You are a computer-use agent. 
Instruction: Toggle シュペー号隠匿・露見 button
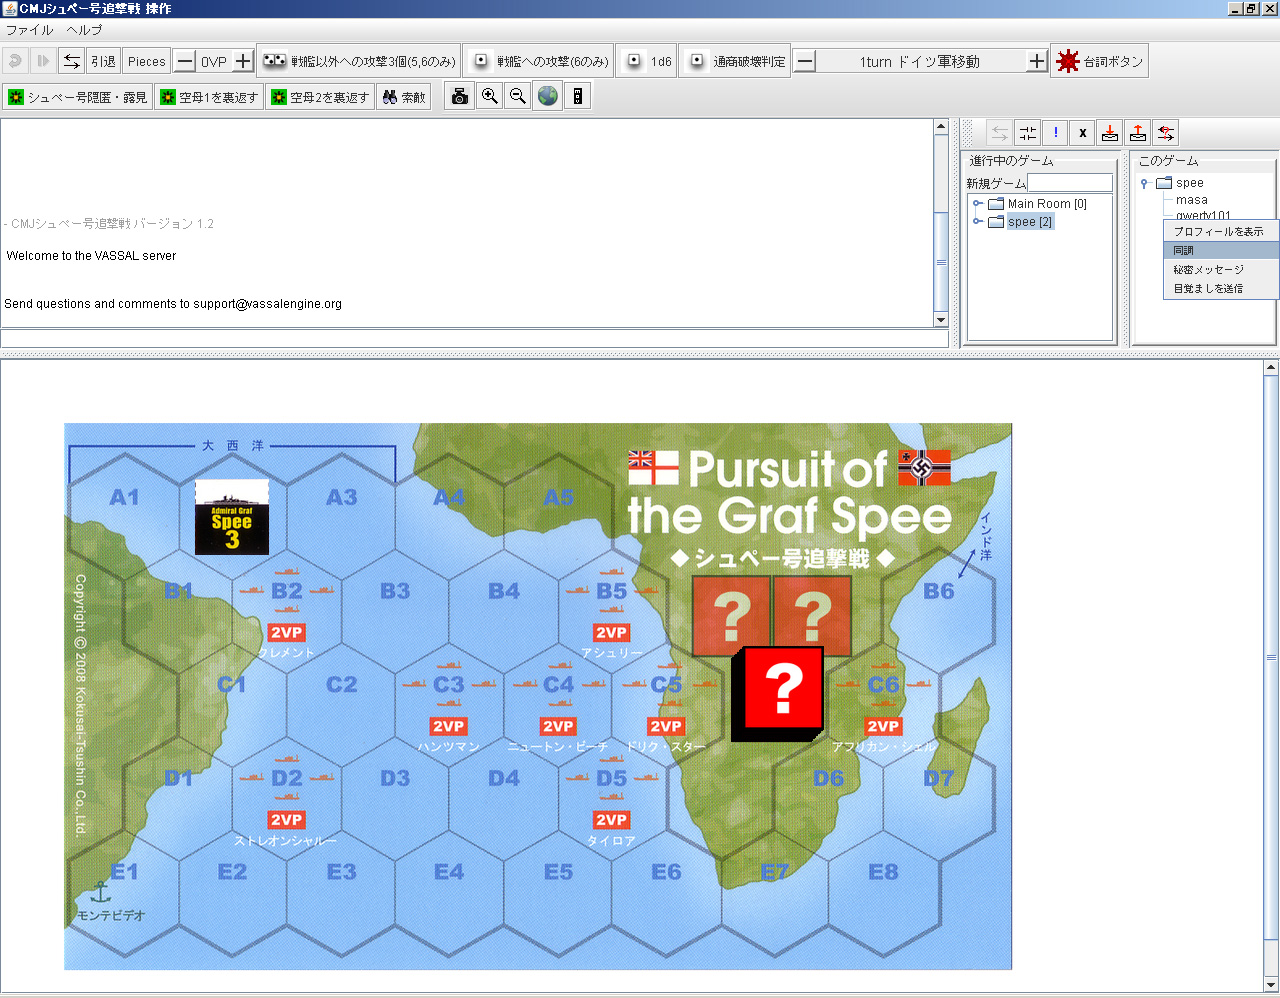point(77,97)
